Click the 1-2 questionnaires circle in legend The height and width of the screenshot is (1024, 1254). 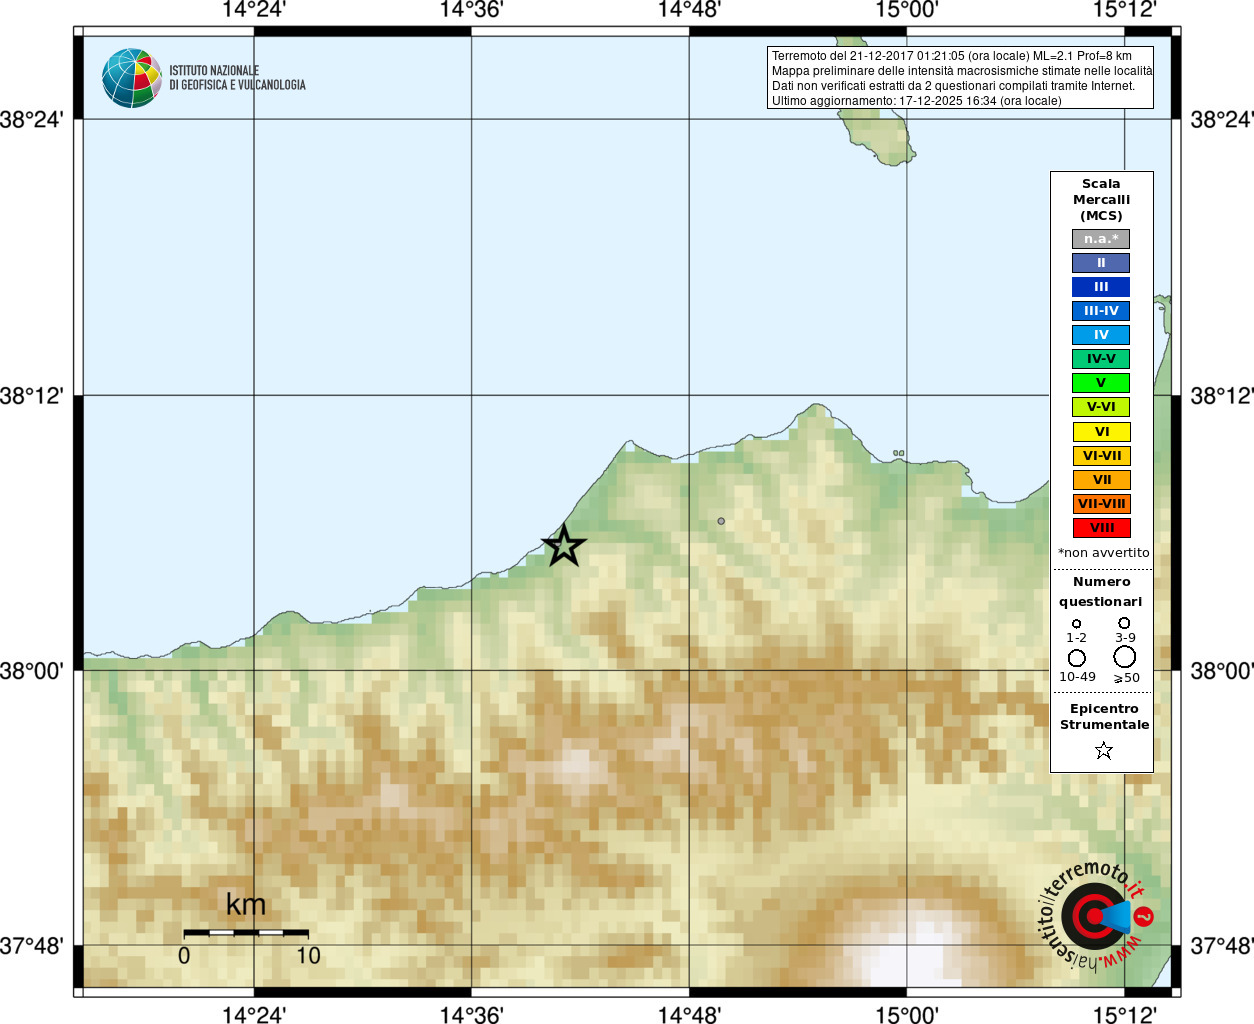(1076, 623)
